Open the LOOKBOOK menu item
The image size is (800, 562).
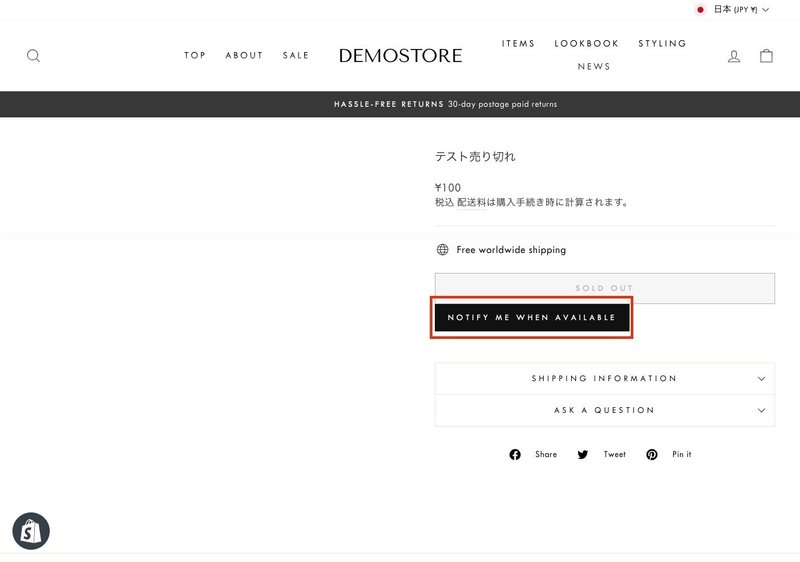point(587,43)
